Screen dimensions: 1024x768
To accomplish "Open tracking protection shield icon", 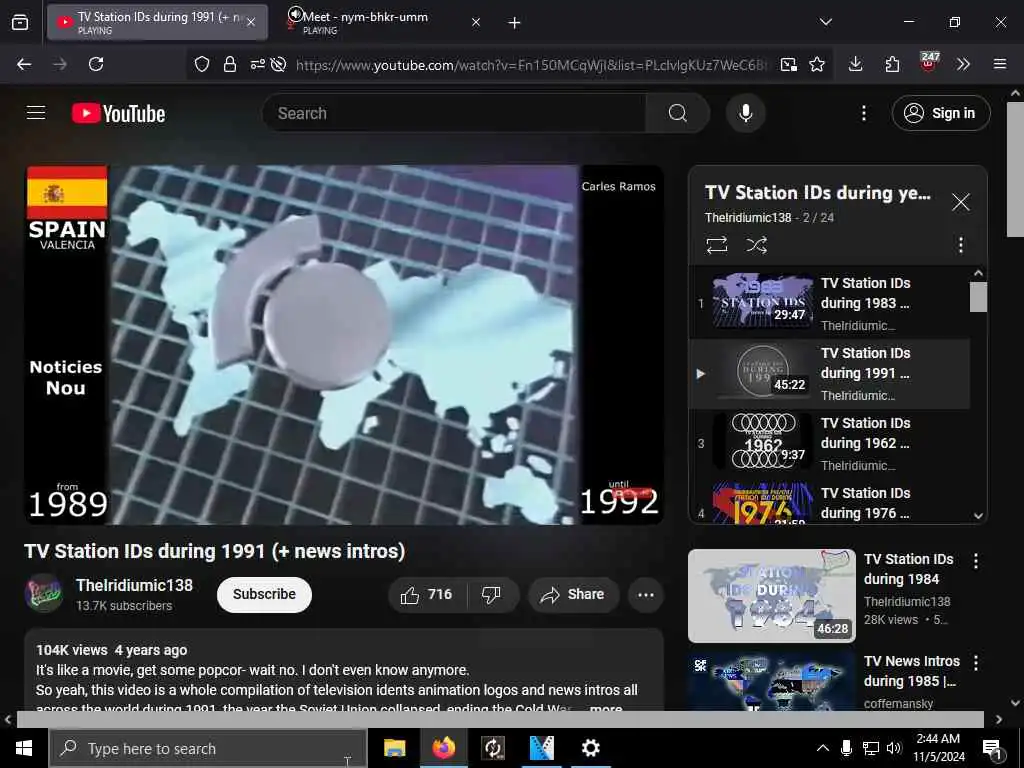I will [x=202, y=64].
